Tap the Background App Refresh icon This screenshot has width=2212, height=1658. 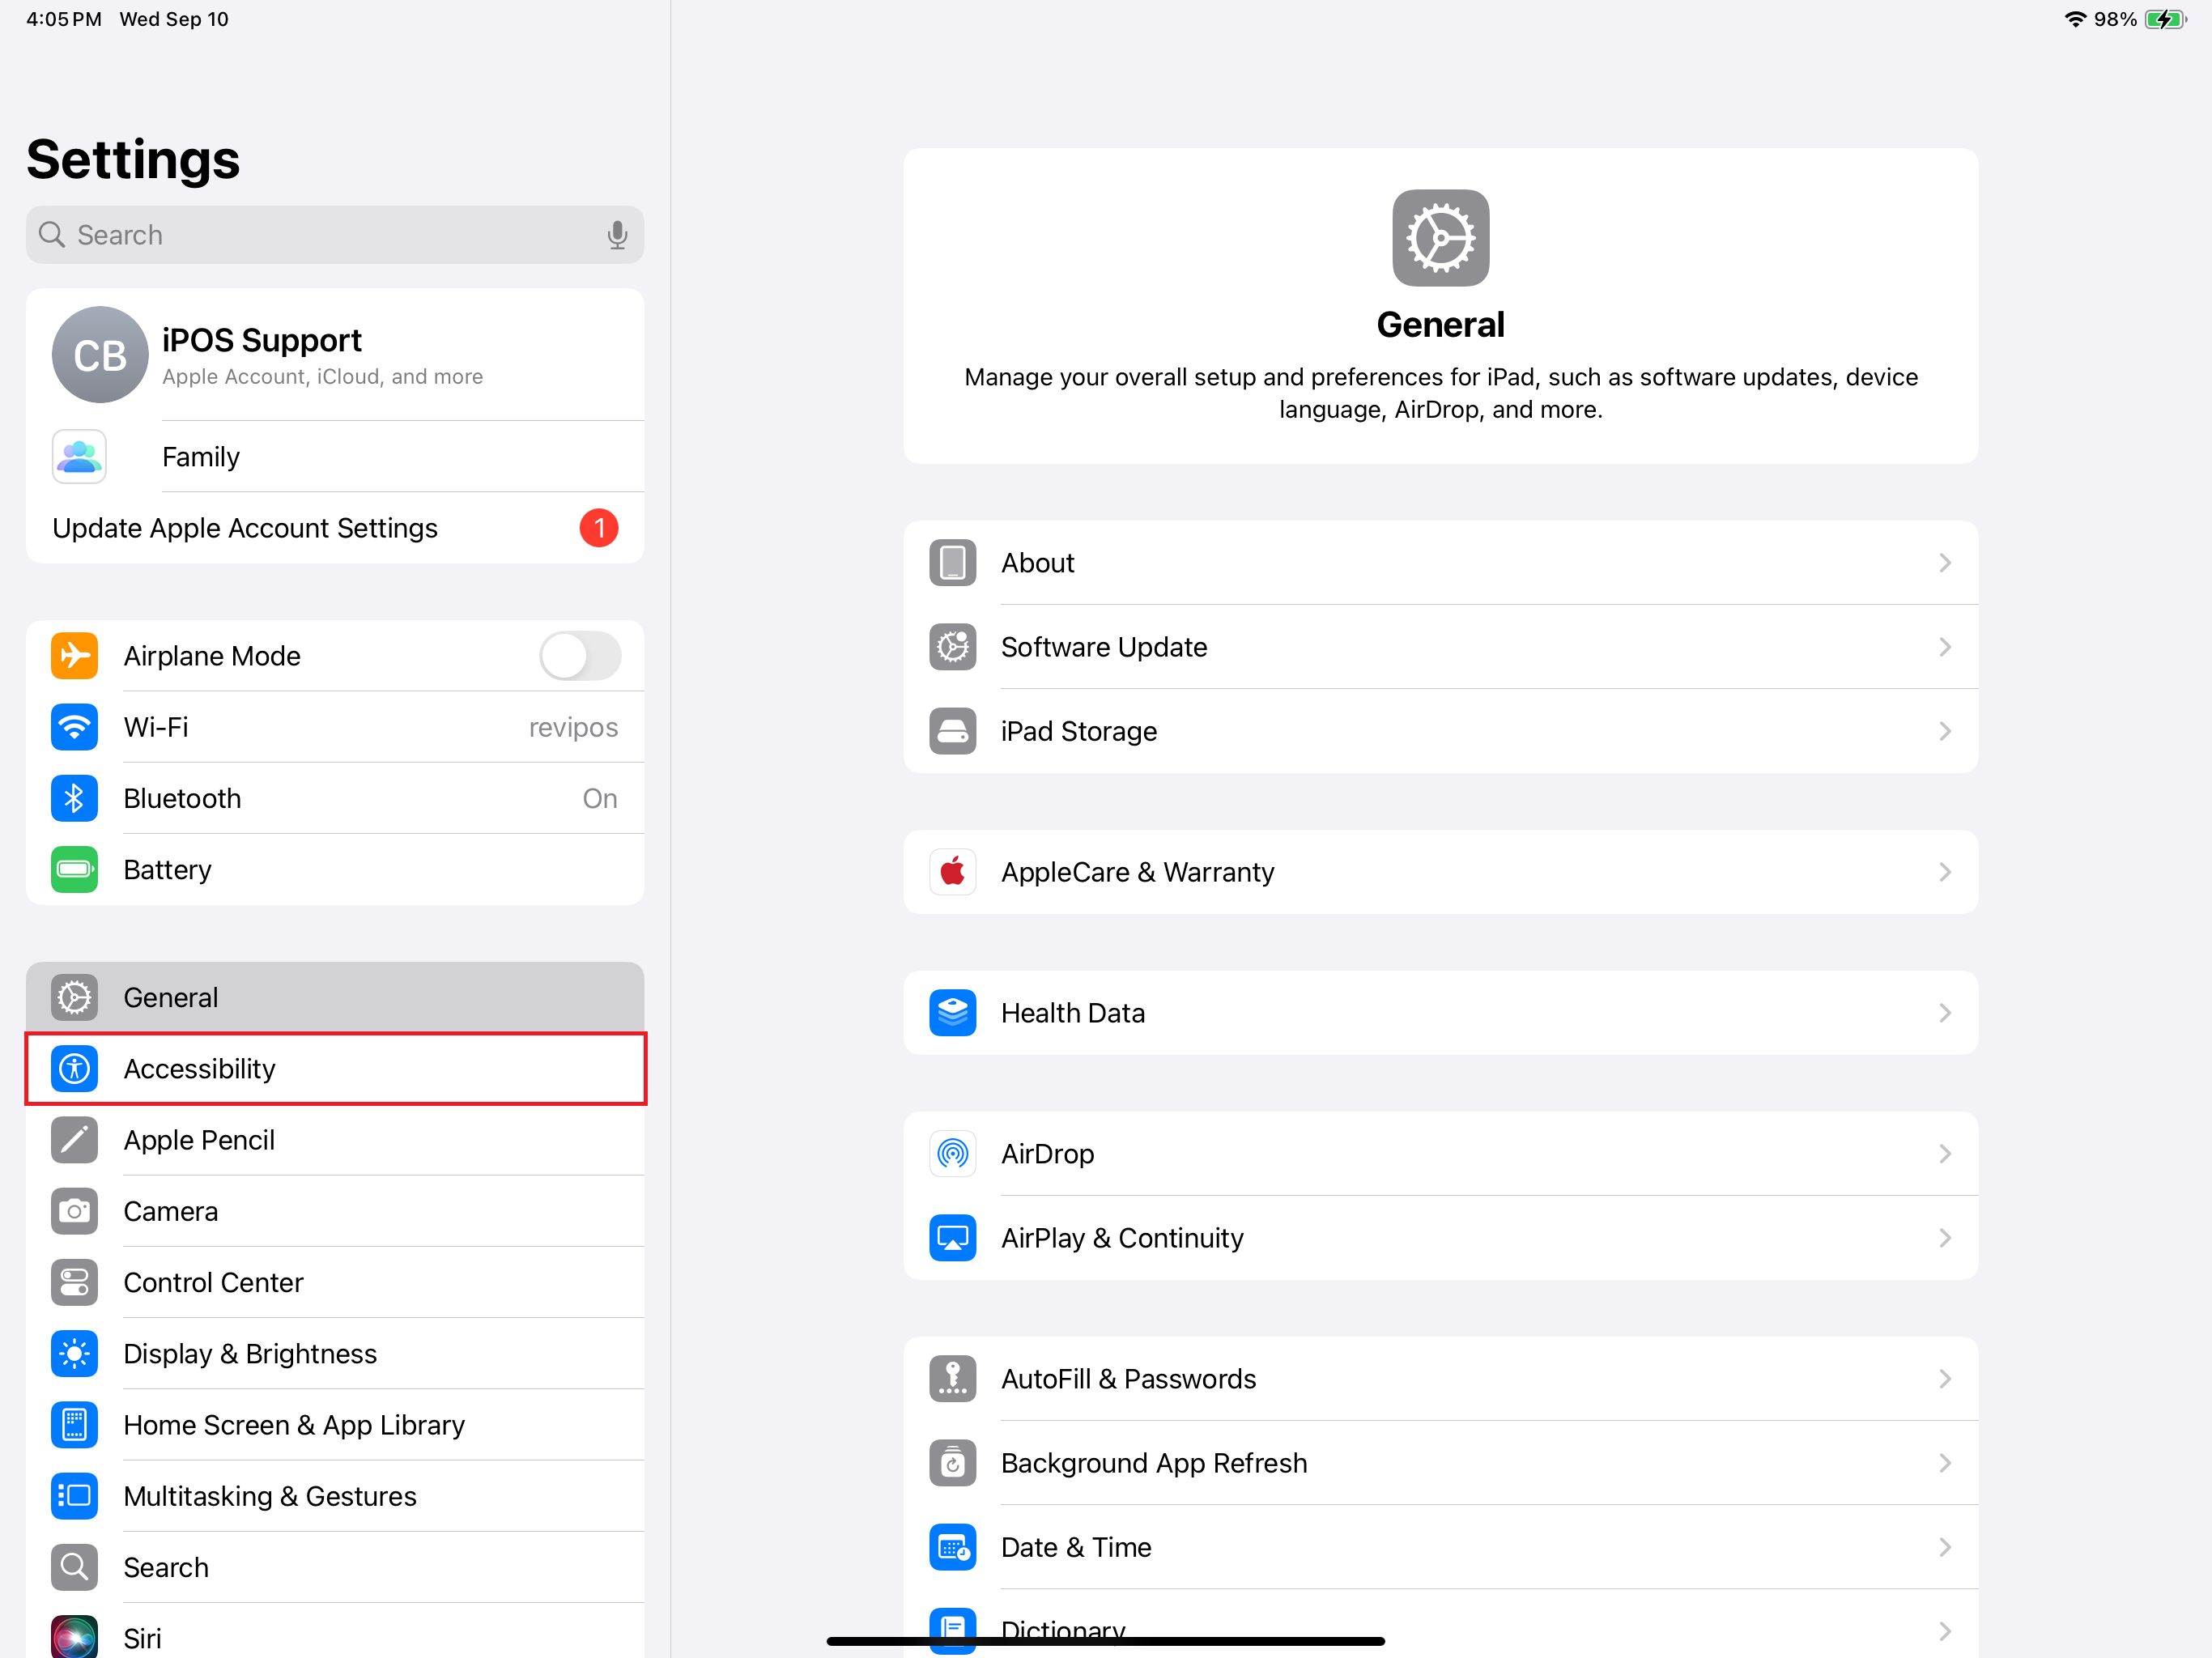[x=953, y=1463]
